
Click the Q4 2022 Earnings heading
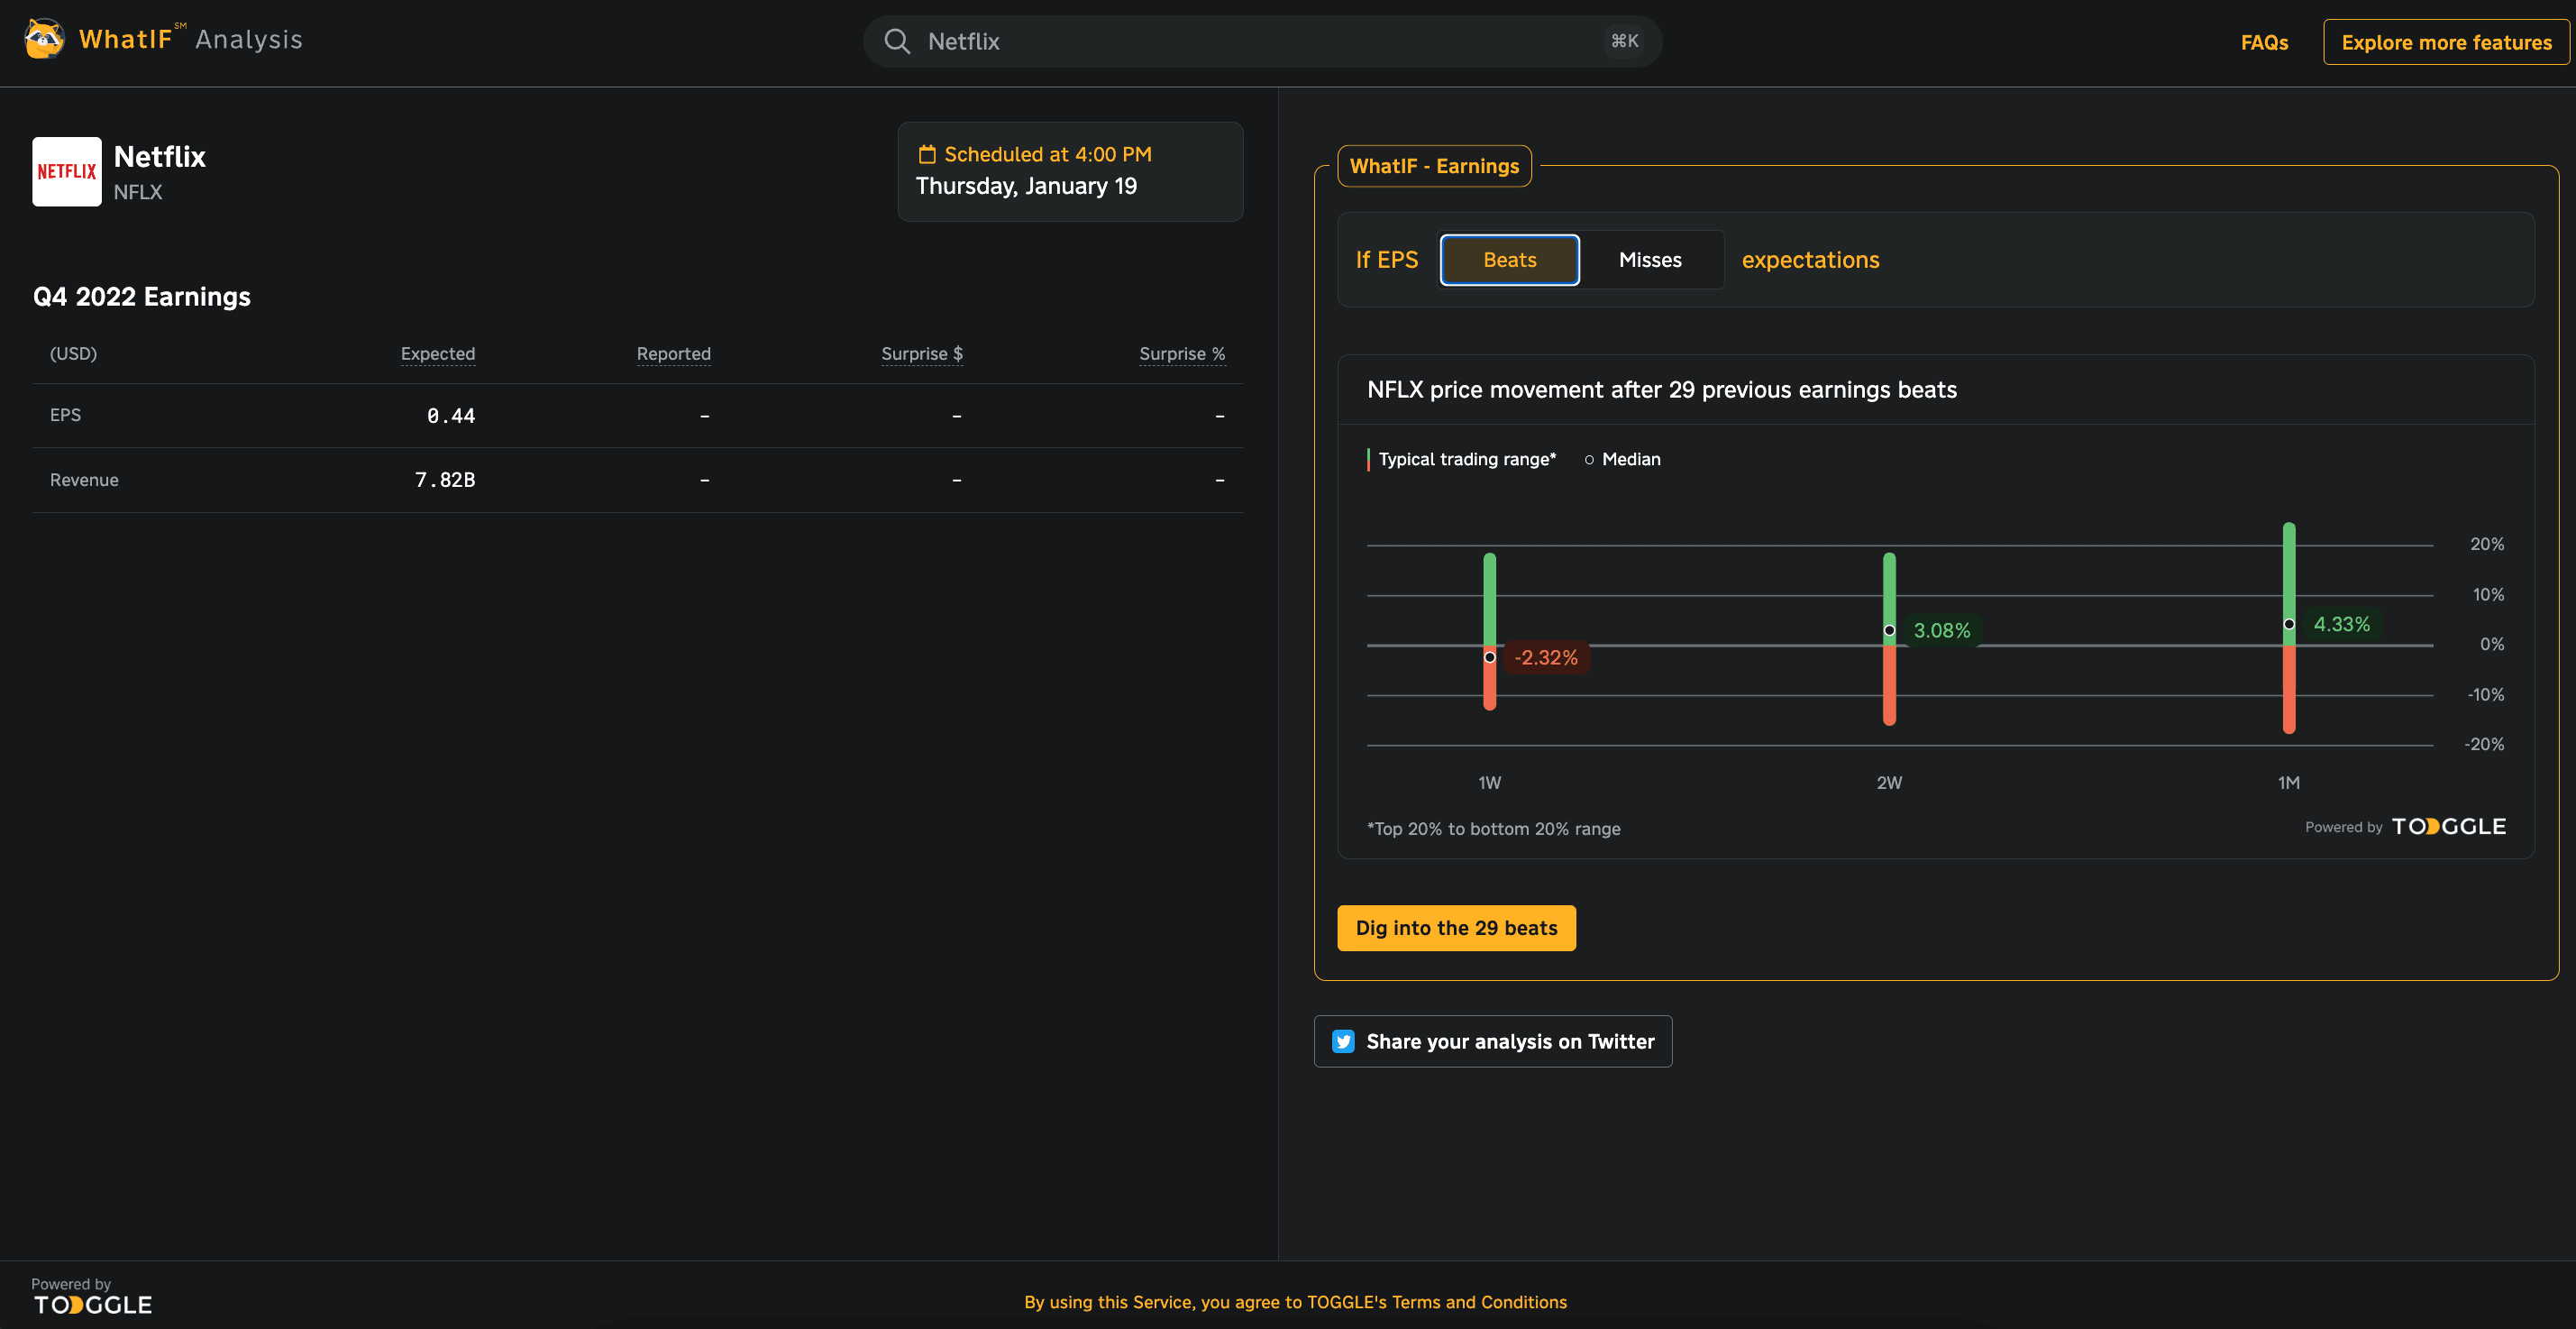[x=142, y=297]
